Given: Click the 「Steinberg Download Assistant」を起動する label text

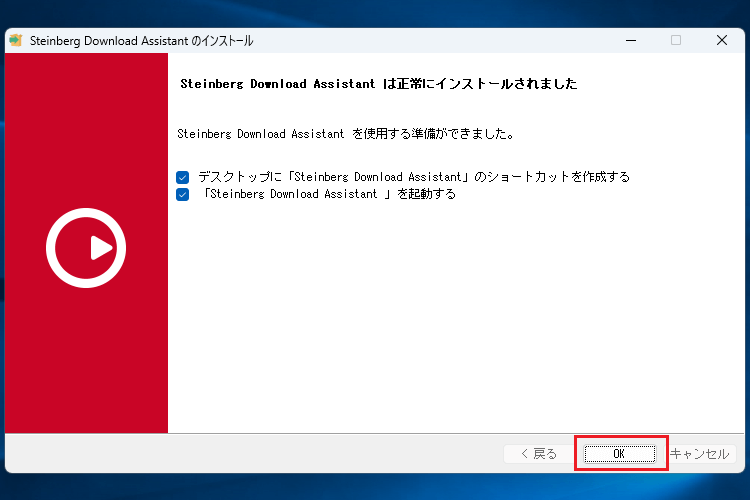Looking at the screenshot, I should (x=328, y=195).
